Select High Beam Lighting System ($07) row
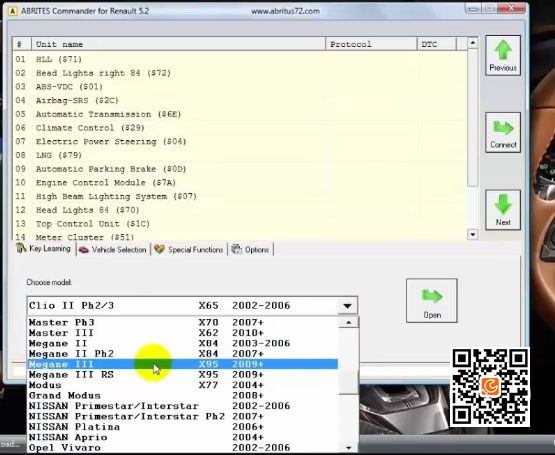Screen dimensions: 555x455 [240, 196]
